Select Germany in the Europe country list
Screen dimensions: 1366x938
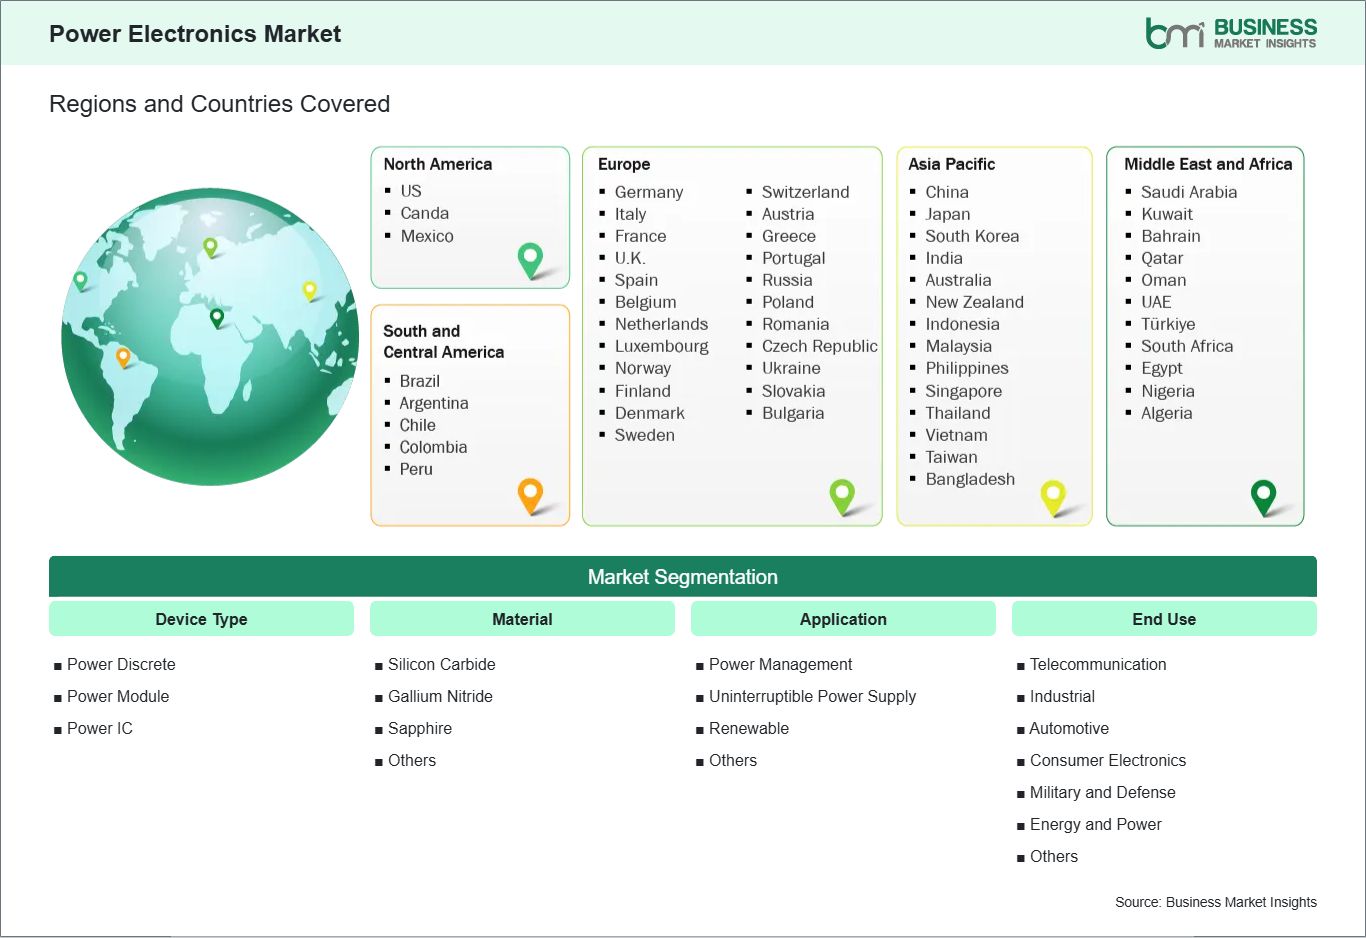pyautogui.click(x=649, y=192)
